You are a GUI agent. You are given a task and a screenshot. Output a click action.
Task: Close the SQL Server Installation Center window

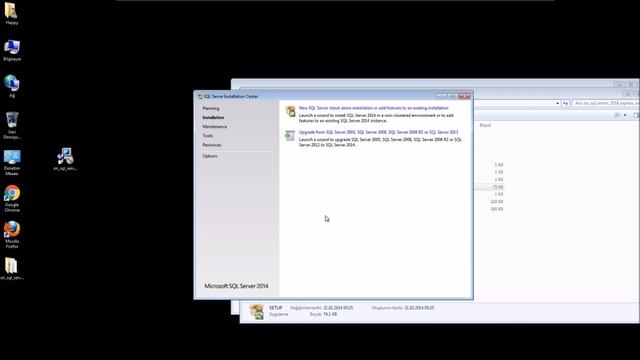coord(464,96)
